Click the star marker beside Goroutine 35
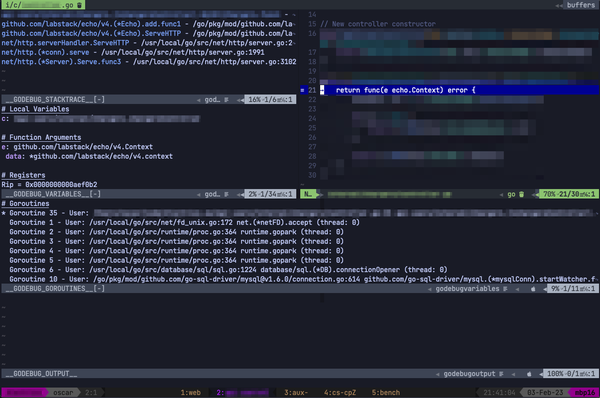This screenshot has width=600, height=398. pyautogui.click(x=4, y=213)
